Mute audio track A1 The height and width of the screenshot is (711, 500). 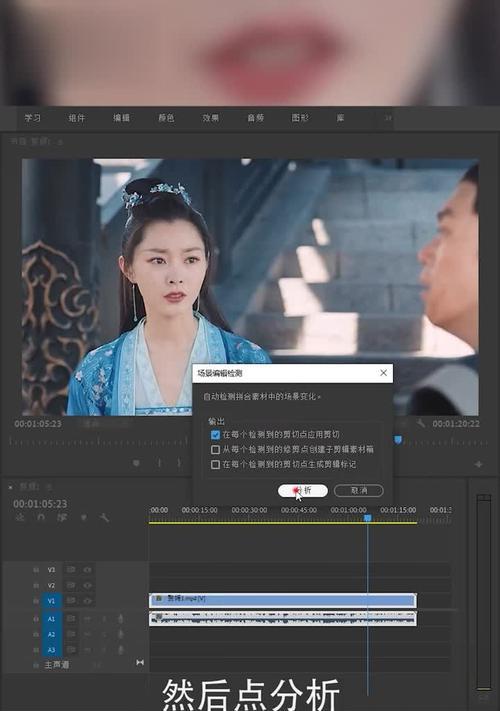click(87, 618)
